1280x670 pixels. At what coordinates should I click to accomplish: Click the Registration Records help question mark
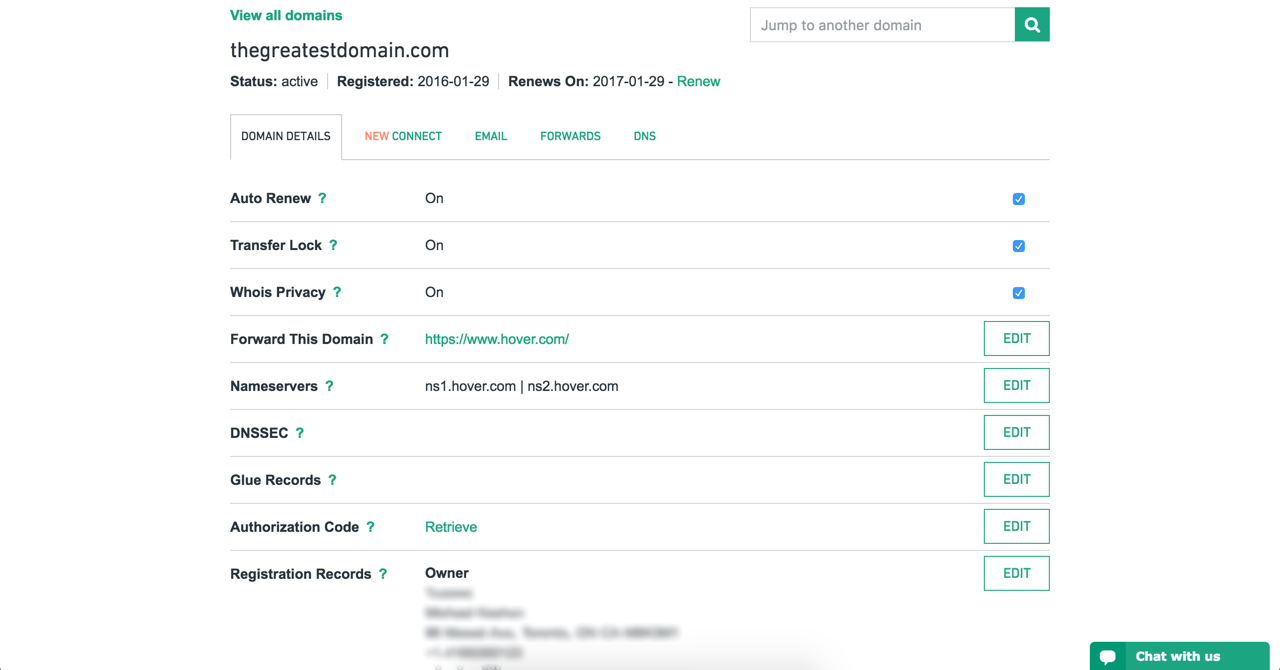pos(382,573)
